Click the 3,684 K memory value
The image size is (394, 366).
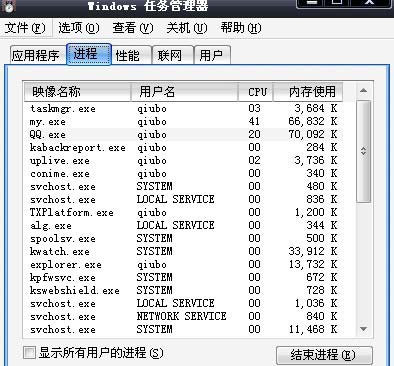click(316, 108)
